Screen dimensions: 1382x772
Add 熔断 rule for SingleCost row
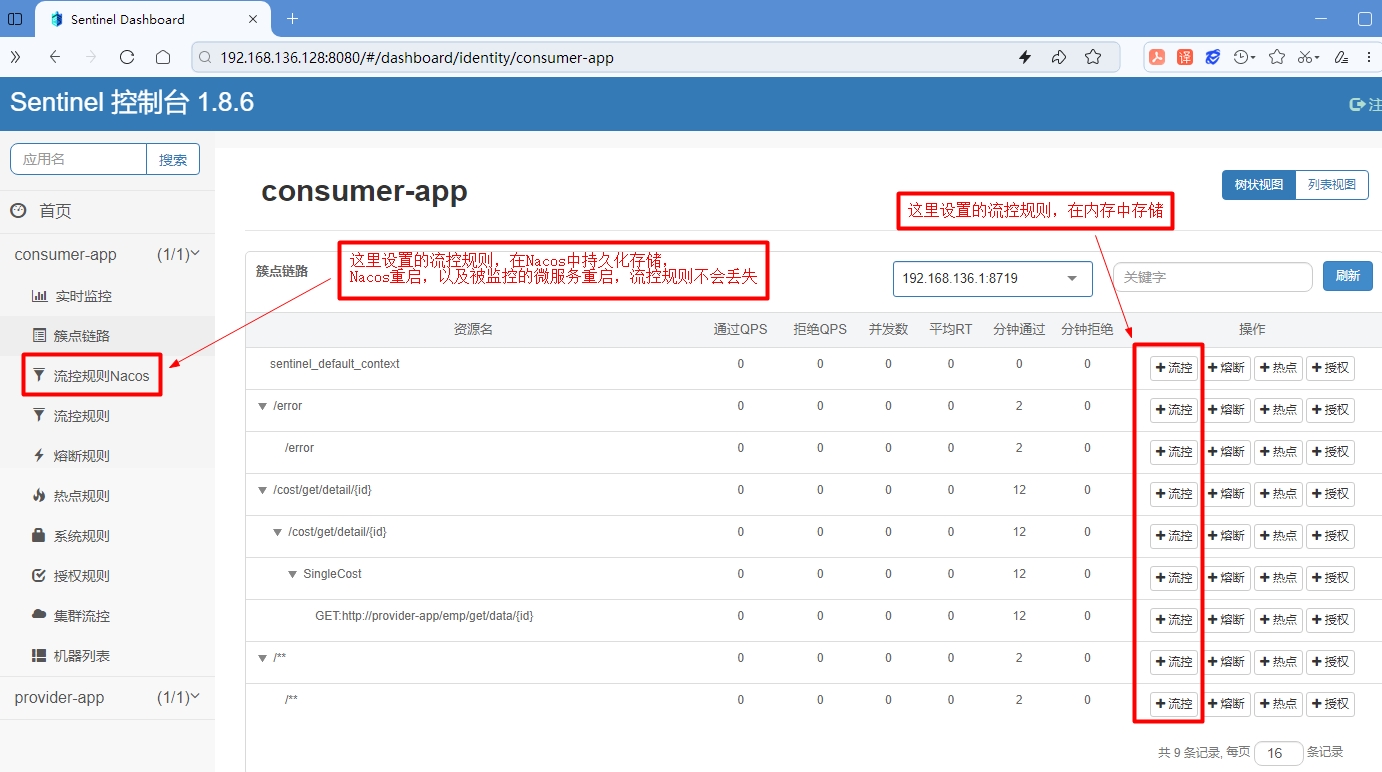(x=1226, y=578)
